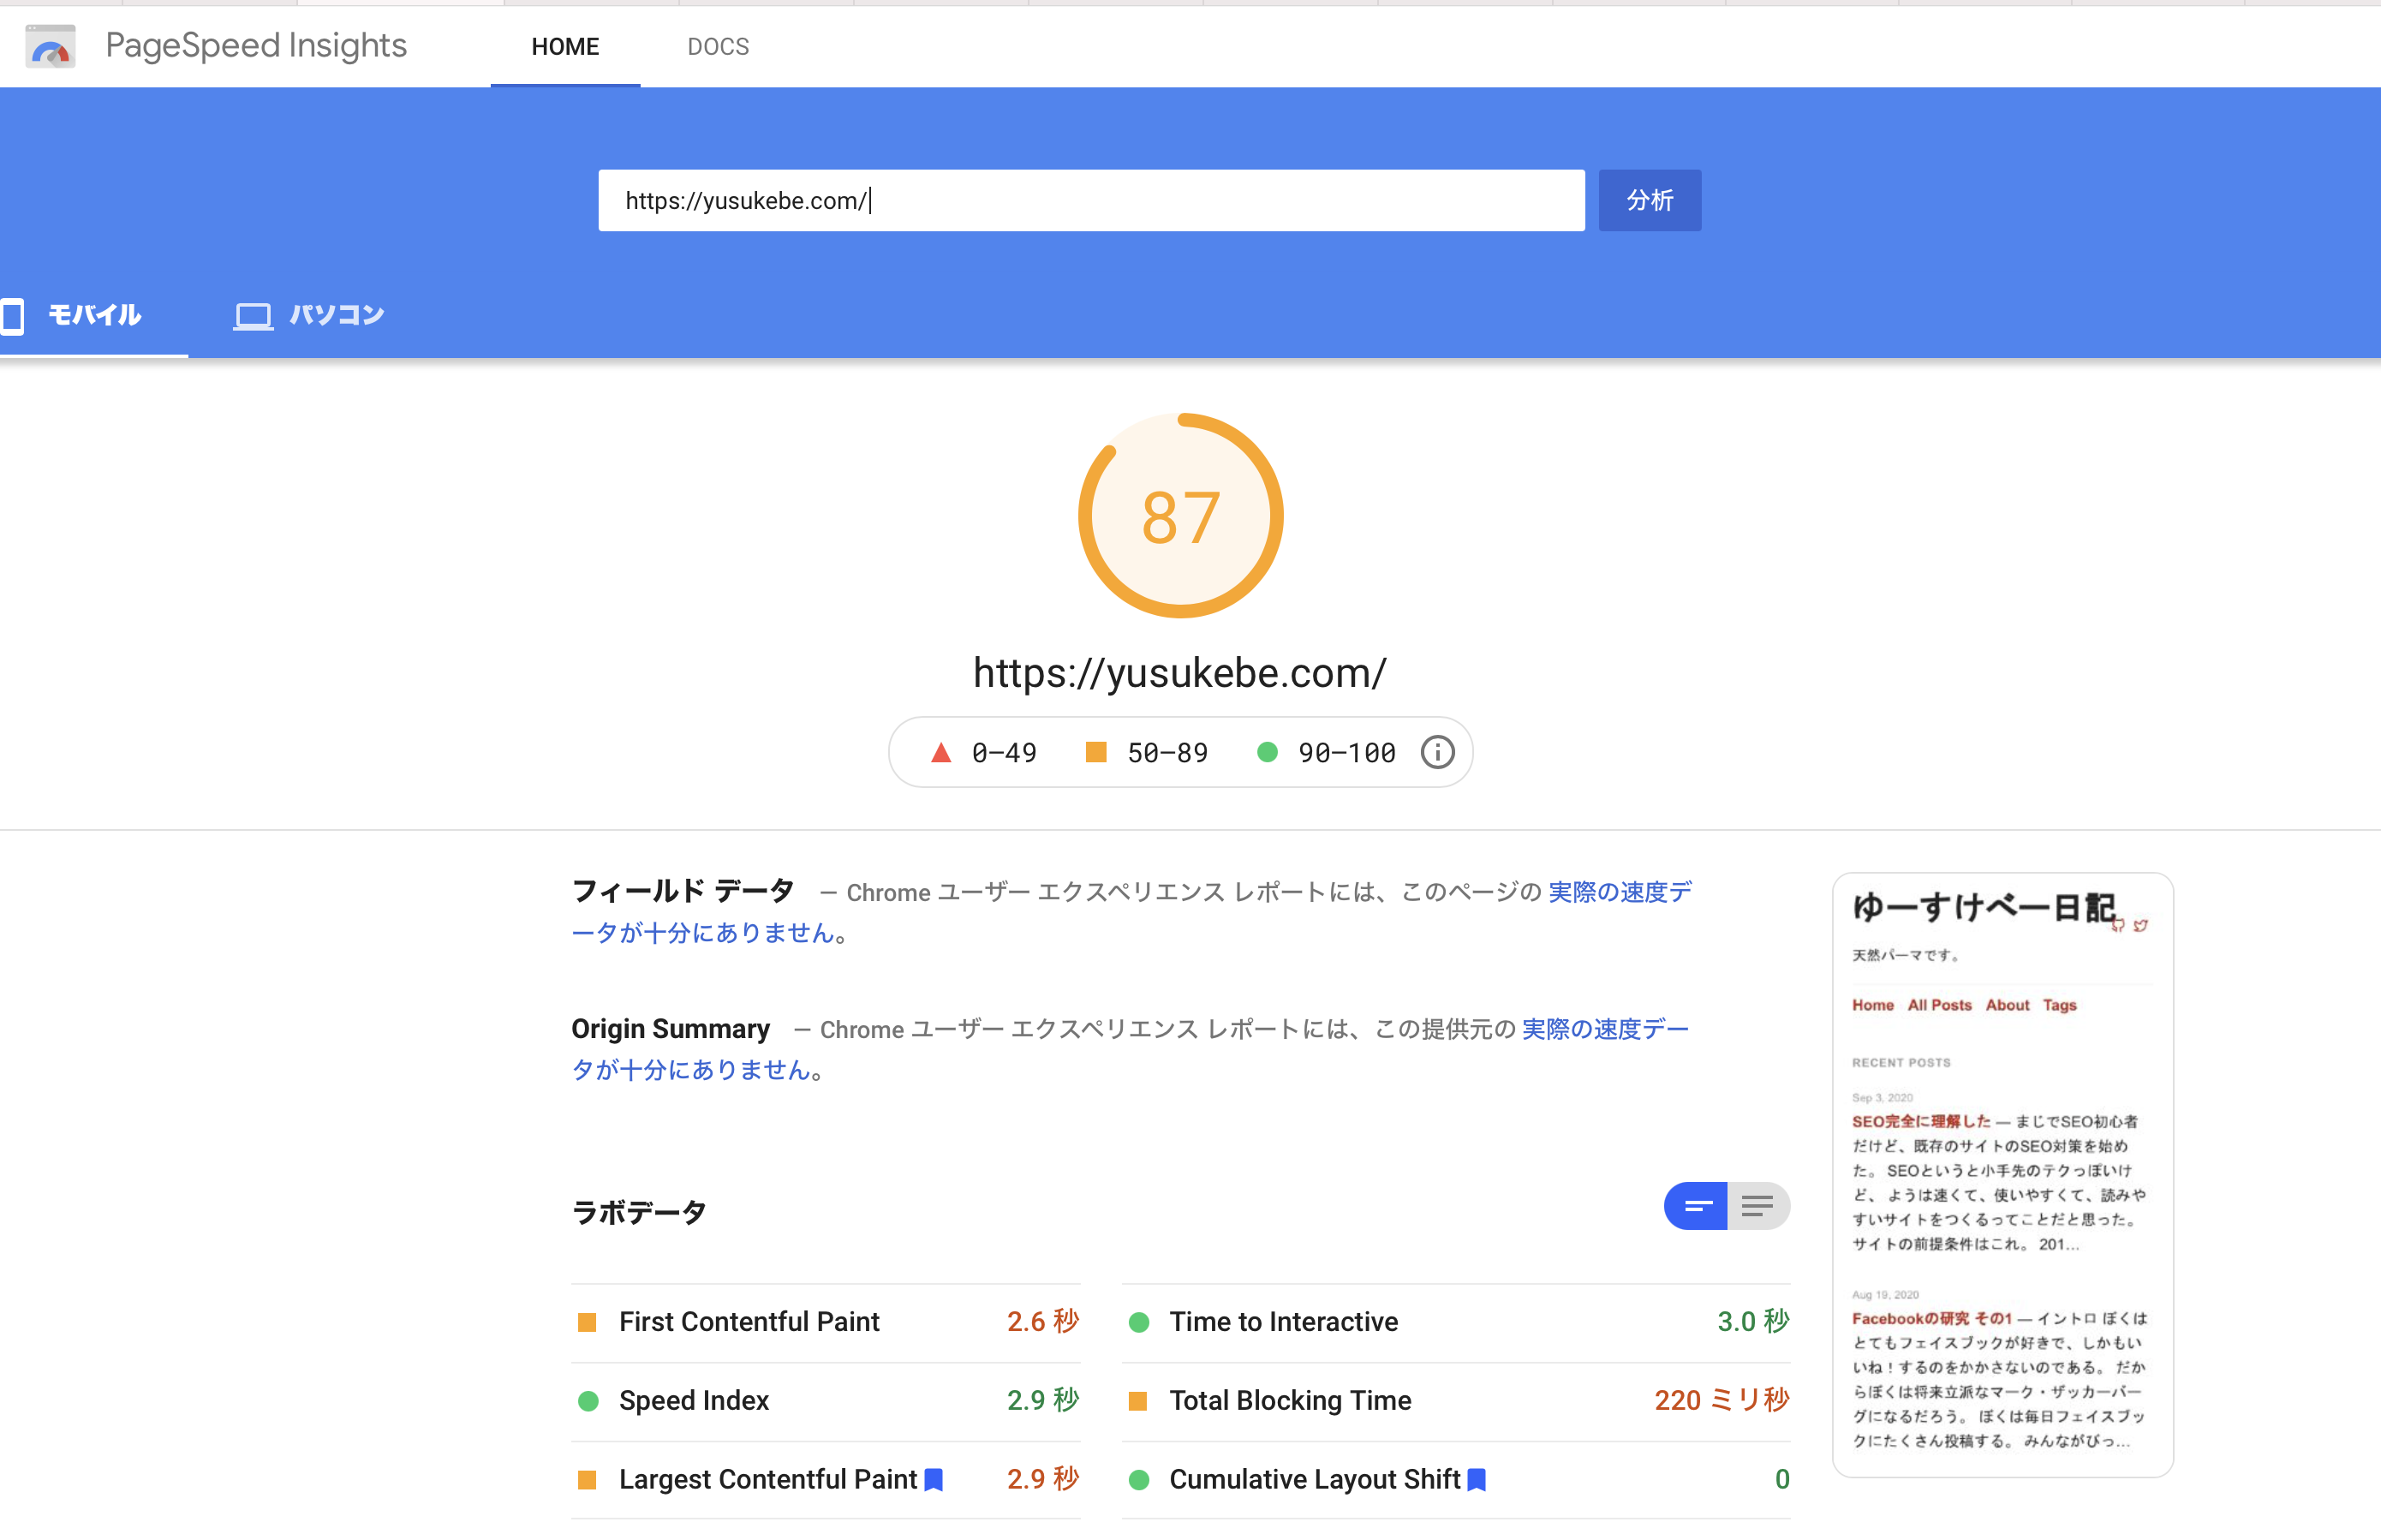2381x1540 pixels.
Task: Expand the Time to Interactive row
Action: (1284, 1322)
